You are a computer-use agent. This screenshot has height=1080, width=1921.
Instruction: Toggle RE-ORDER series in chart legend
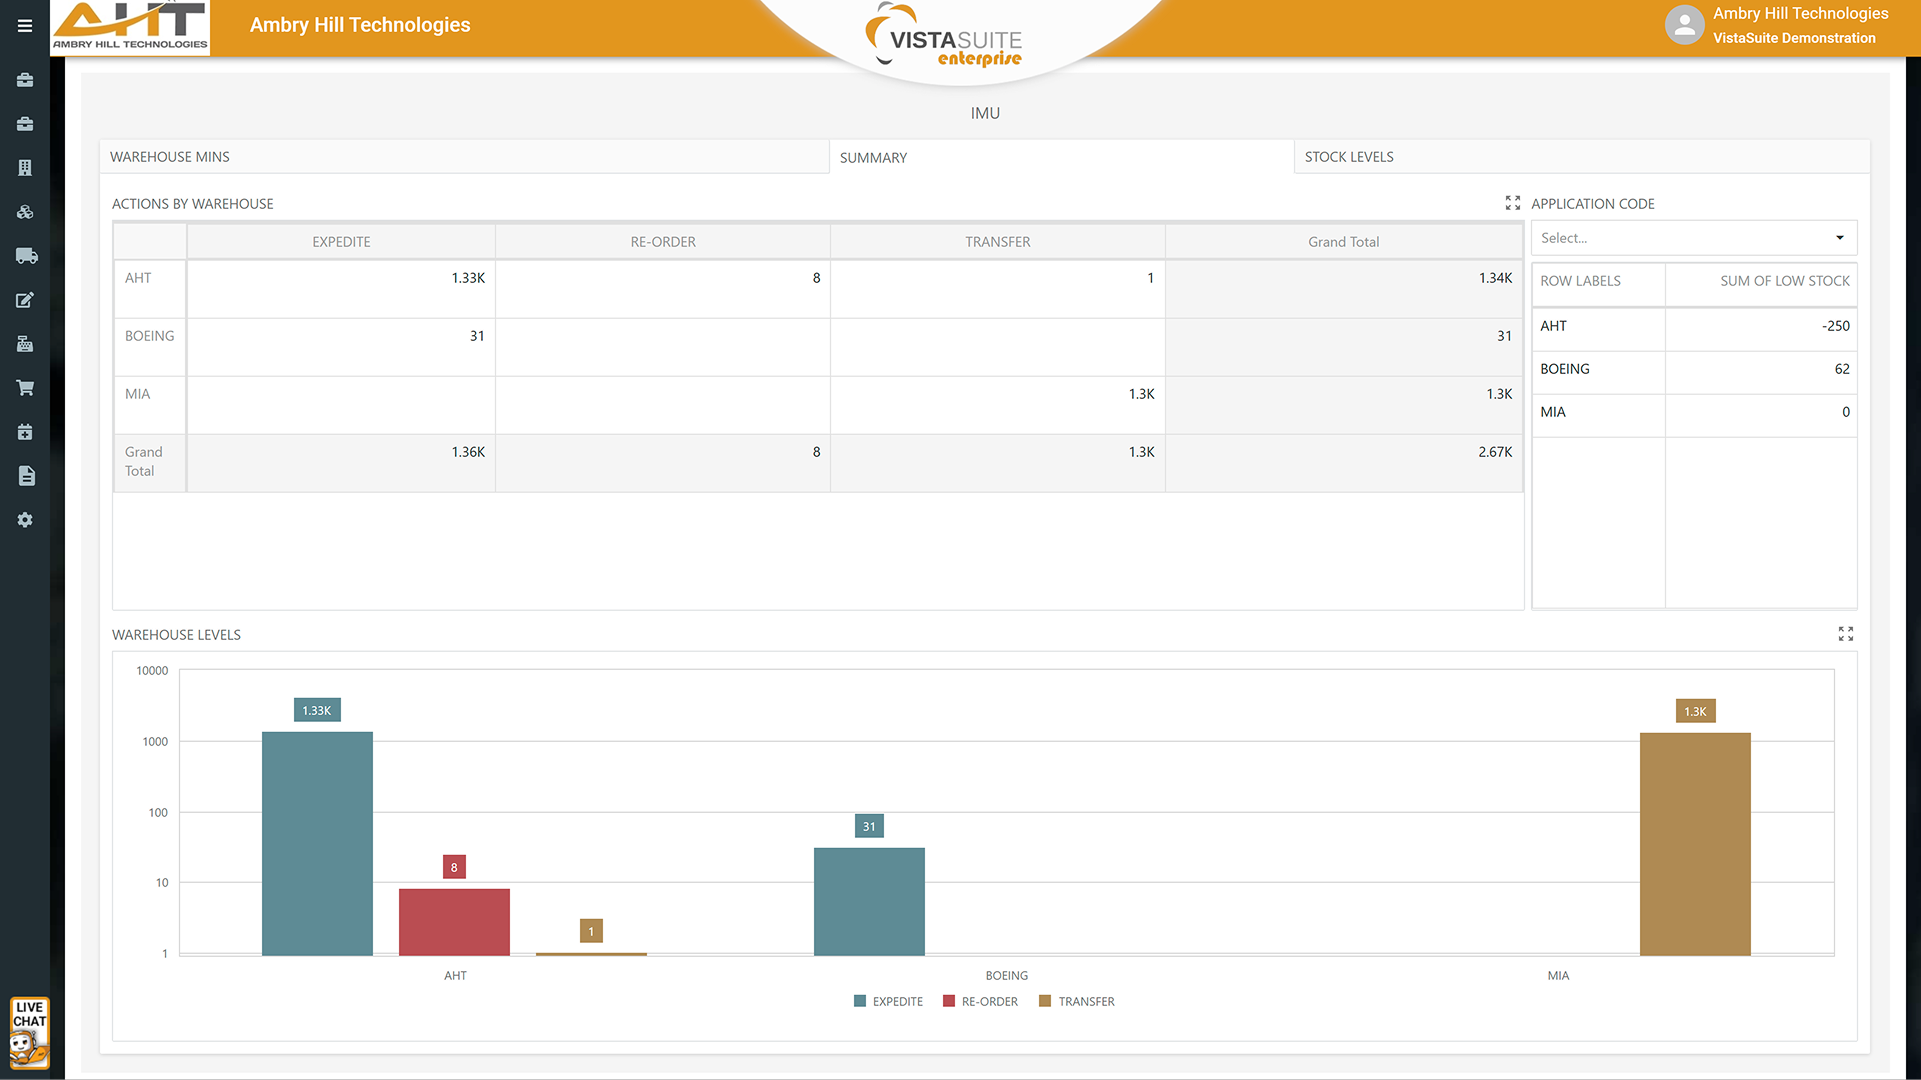pos(980,1001)
